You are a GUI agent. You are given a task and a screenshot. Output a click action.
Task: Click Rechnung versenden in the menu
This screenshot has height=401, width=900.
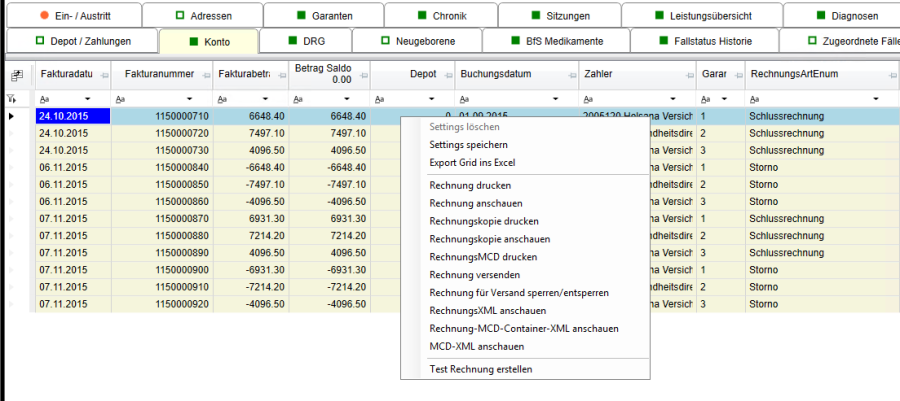pos(474,275)
